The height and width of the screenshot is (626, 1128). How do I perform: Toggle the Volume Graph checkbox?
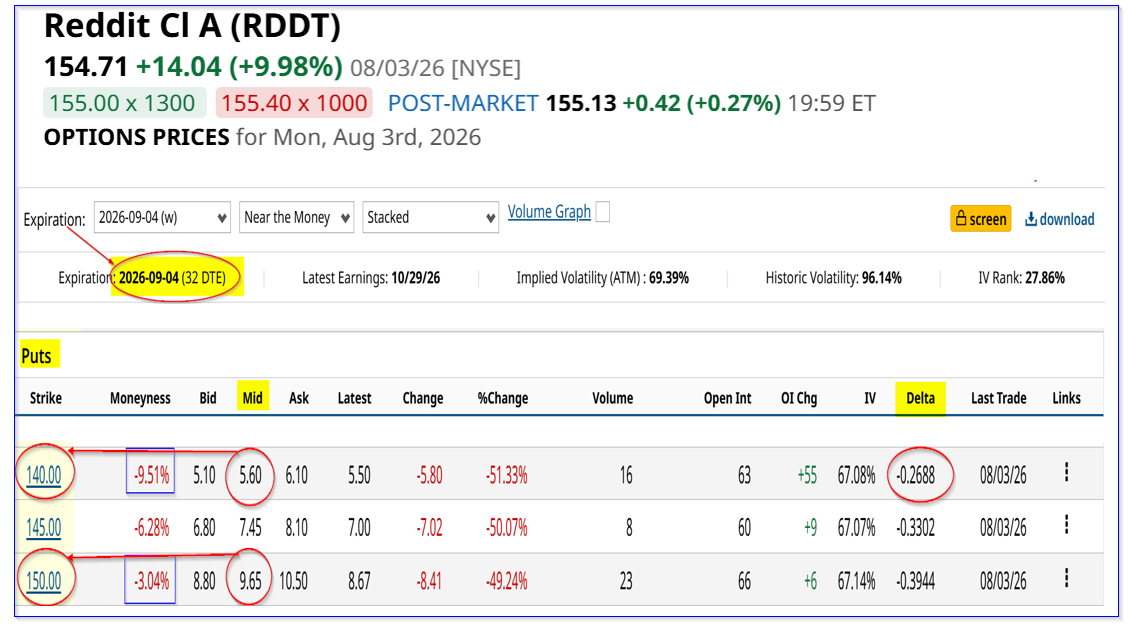(603, 212)
